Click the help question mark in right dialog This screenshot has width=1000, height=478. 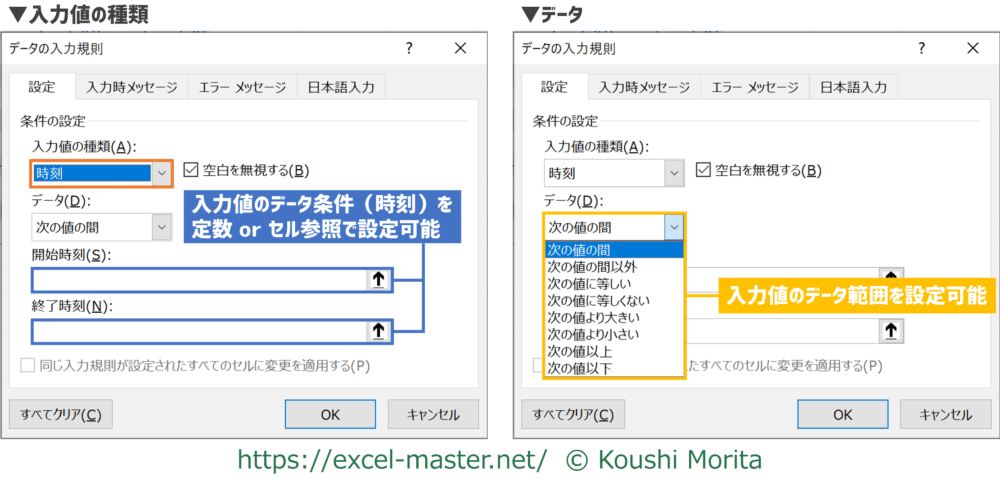pyautogui.click(x=922, y=48)
